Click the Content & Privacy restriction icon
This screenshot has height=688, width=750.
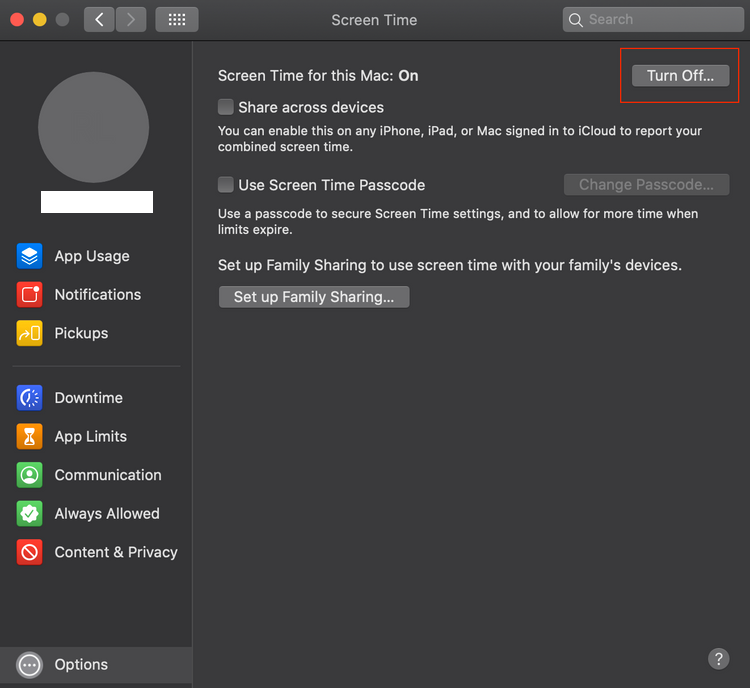click(x=30, y=552)
